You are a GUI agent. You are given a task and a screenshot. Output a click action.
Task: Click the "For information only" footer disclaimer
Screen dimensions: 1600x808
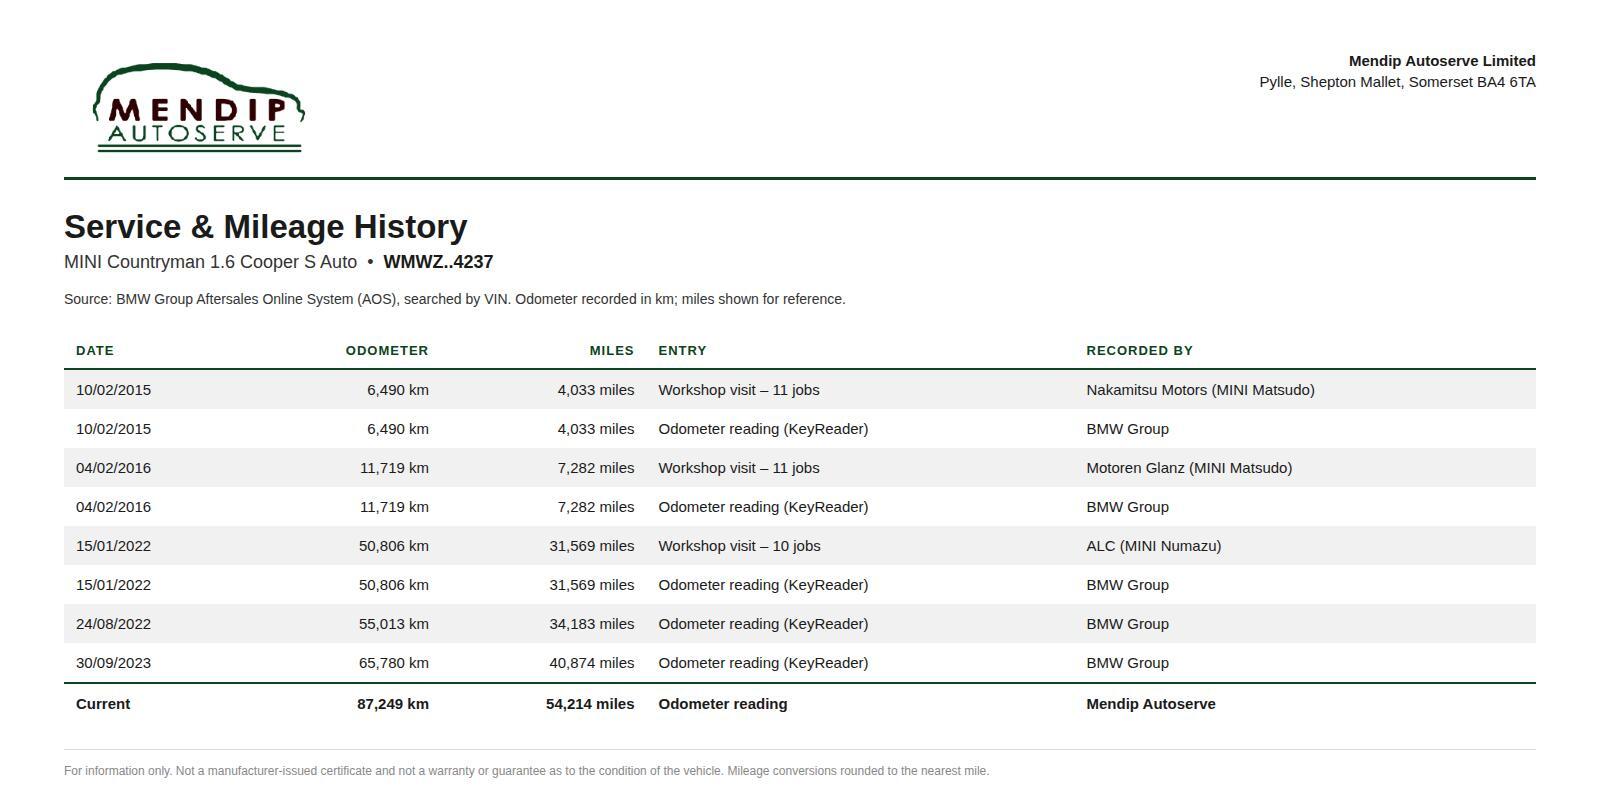click(x=526, y=771)
